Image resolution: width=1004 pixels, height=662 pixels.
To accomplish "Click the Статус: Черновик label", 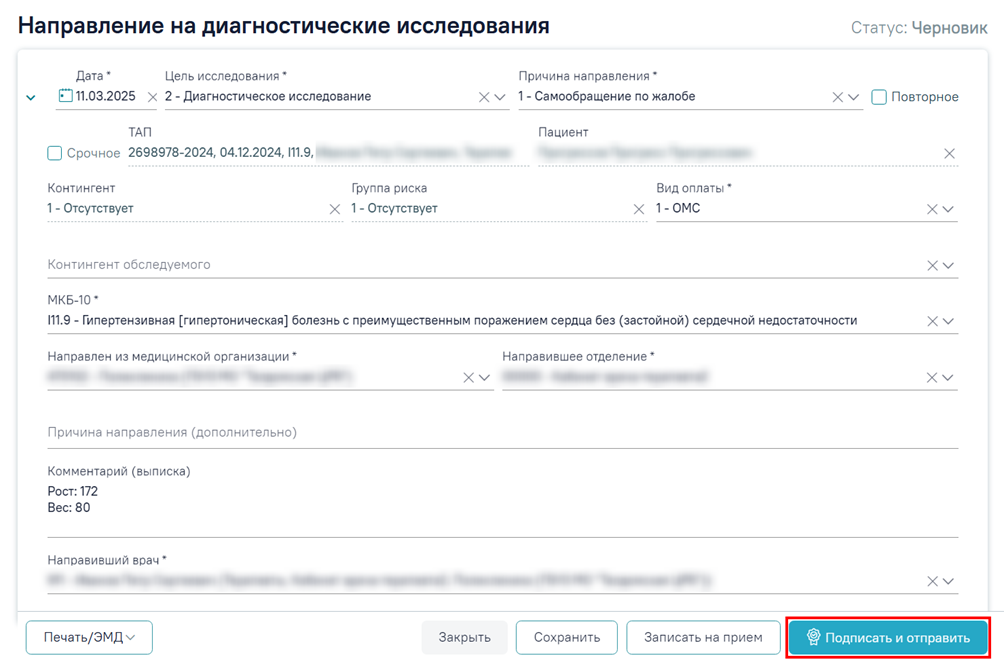I will (x=919, y=28).
